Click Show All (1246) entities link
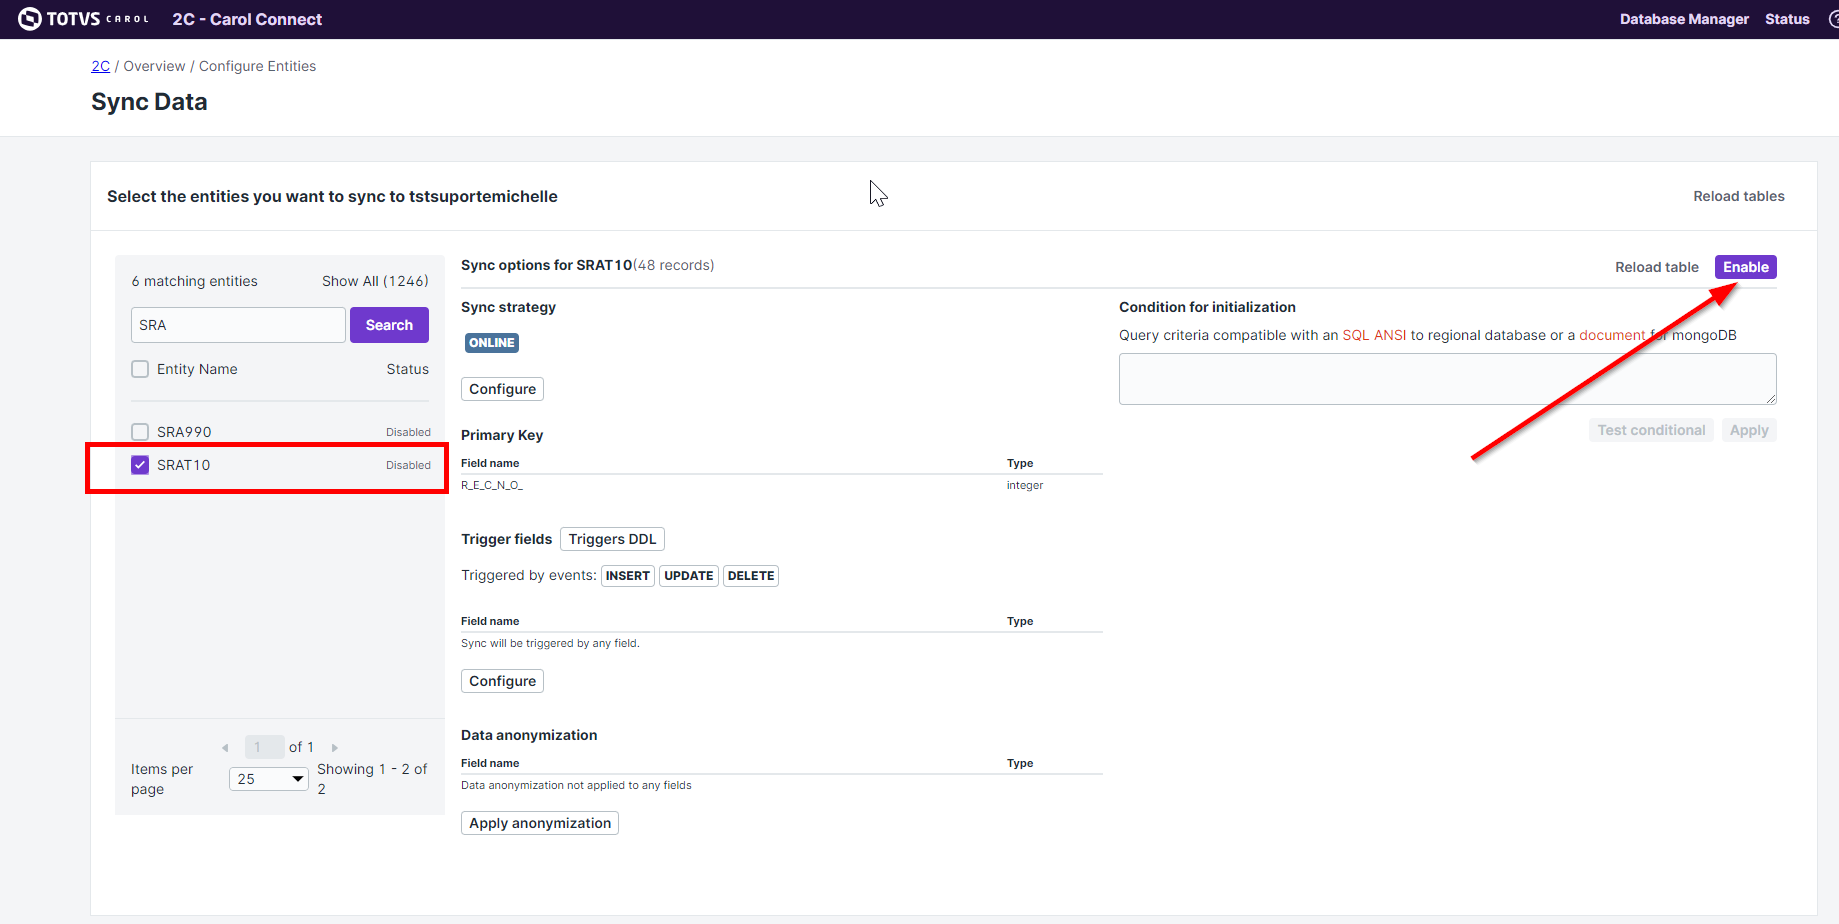Image resolution: width=1839 pixels, height=924 pixels. 375,281
